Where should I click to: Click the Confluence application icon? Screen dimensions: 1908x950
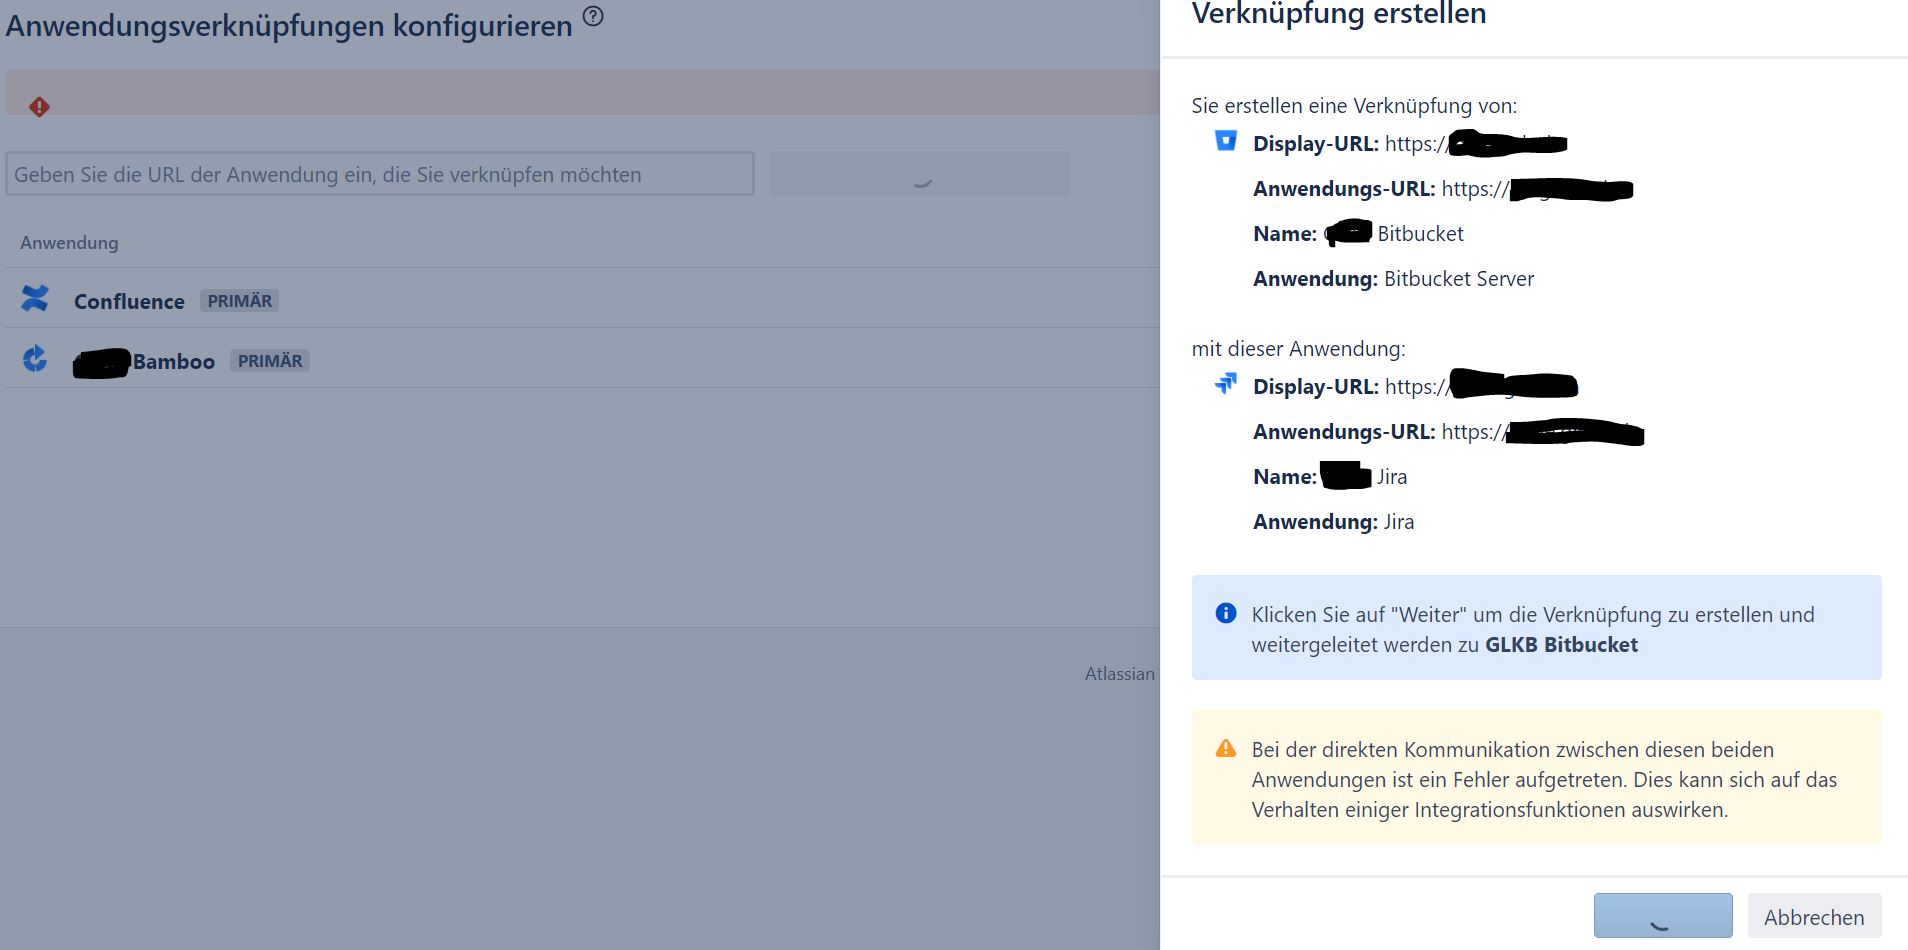coord(35,298)
